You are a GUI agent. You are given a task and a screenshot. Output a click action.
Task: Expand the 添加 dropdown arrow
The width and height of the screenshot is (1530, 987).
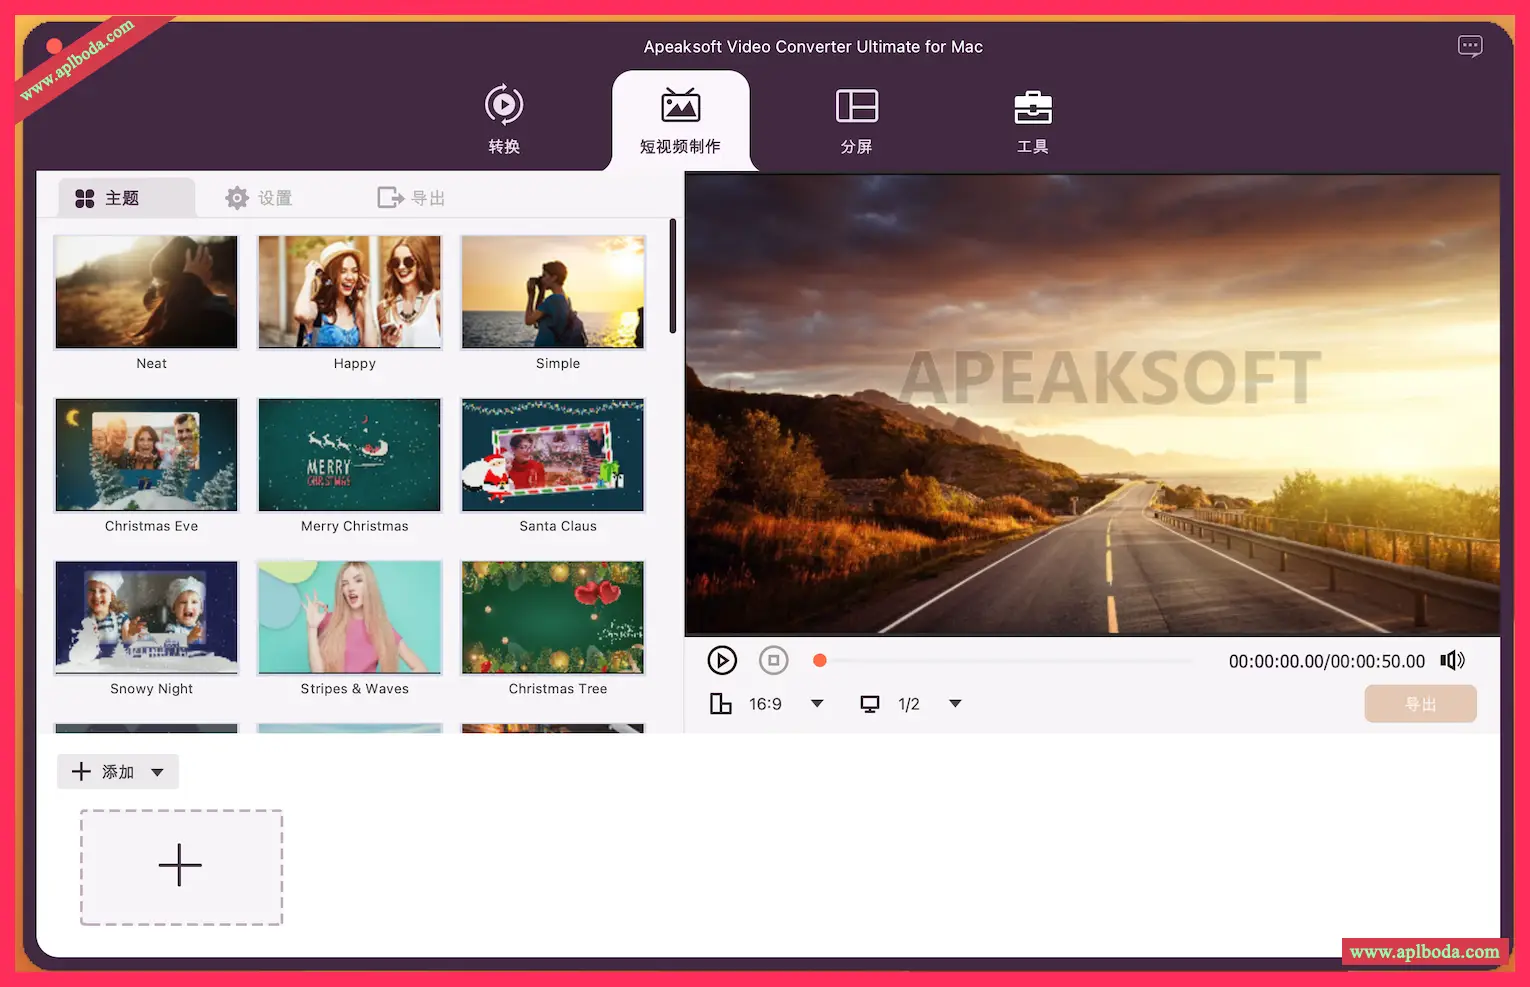(157, 772)
